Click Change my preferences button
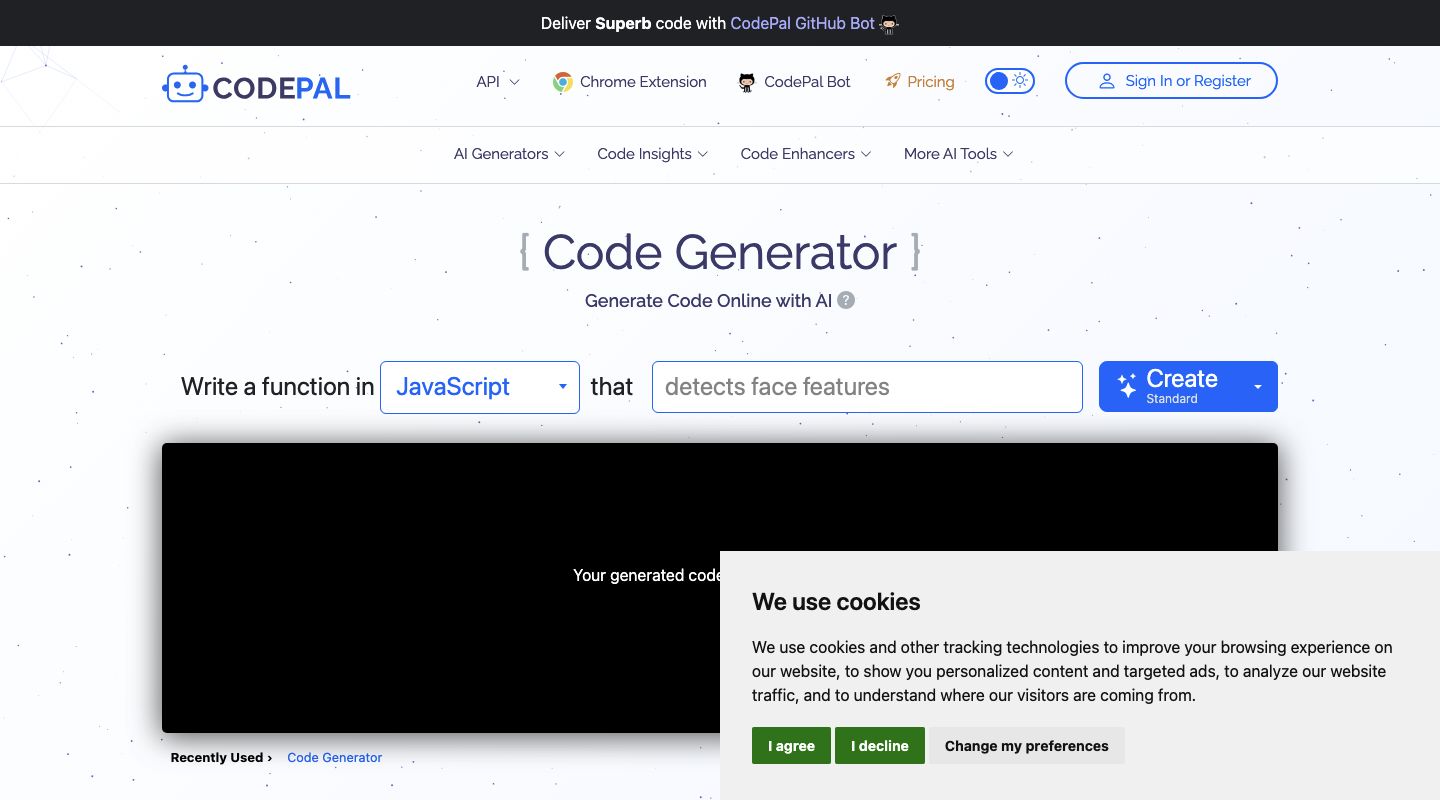Image resolution: width=1440 pixels, height=800 pixels. pyautogui.click(x=1026, y=746)
